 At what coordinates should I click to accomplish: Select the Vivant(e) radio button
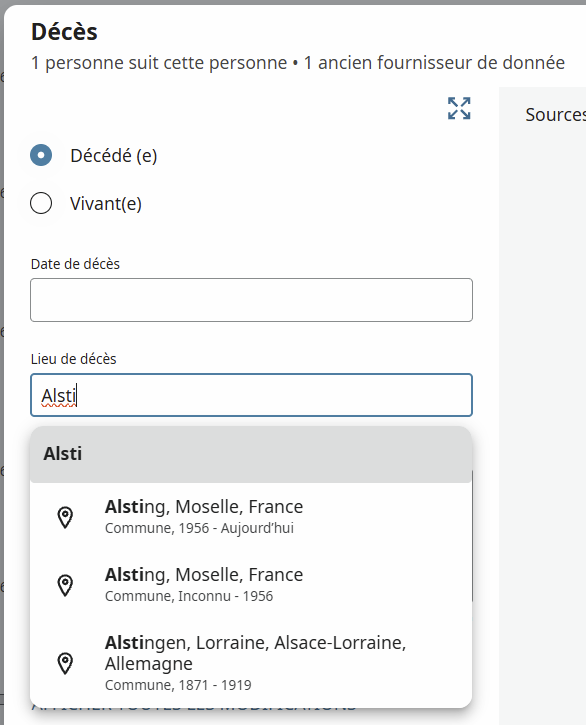(x=41, y=203)
